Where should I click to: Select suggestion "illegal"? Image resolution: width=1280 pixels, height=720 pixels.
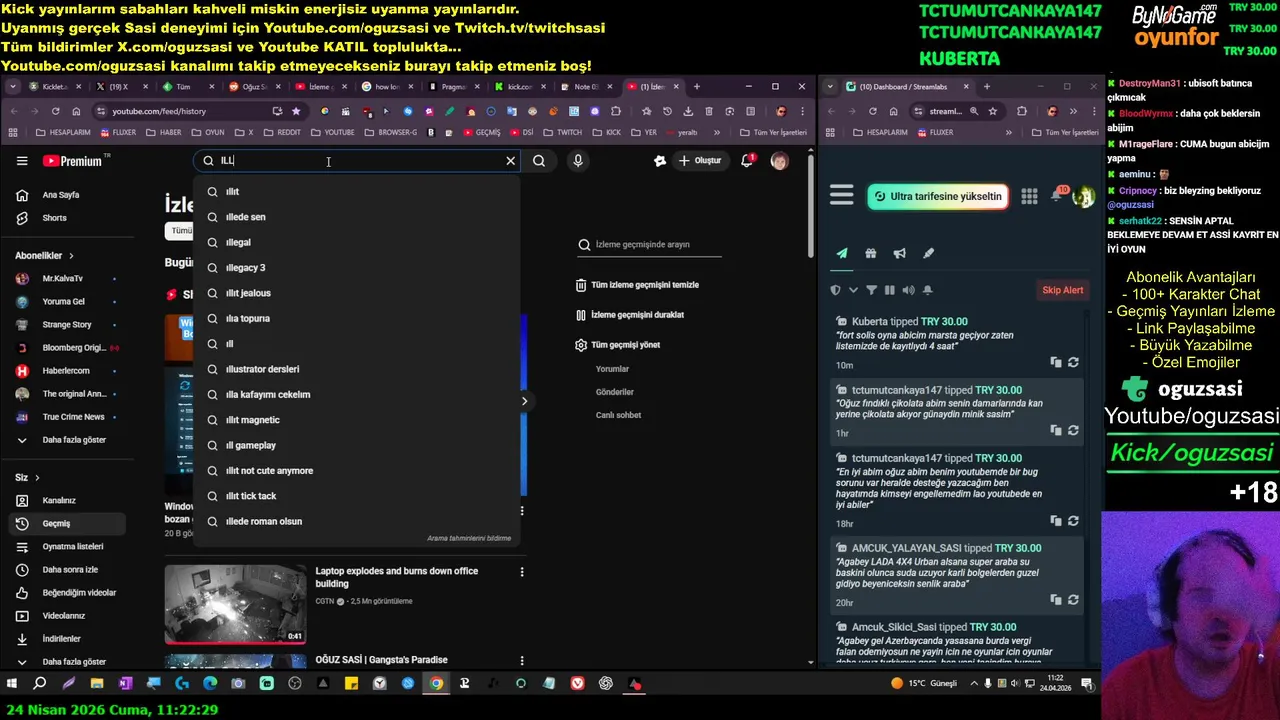tap(357, 242)
